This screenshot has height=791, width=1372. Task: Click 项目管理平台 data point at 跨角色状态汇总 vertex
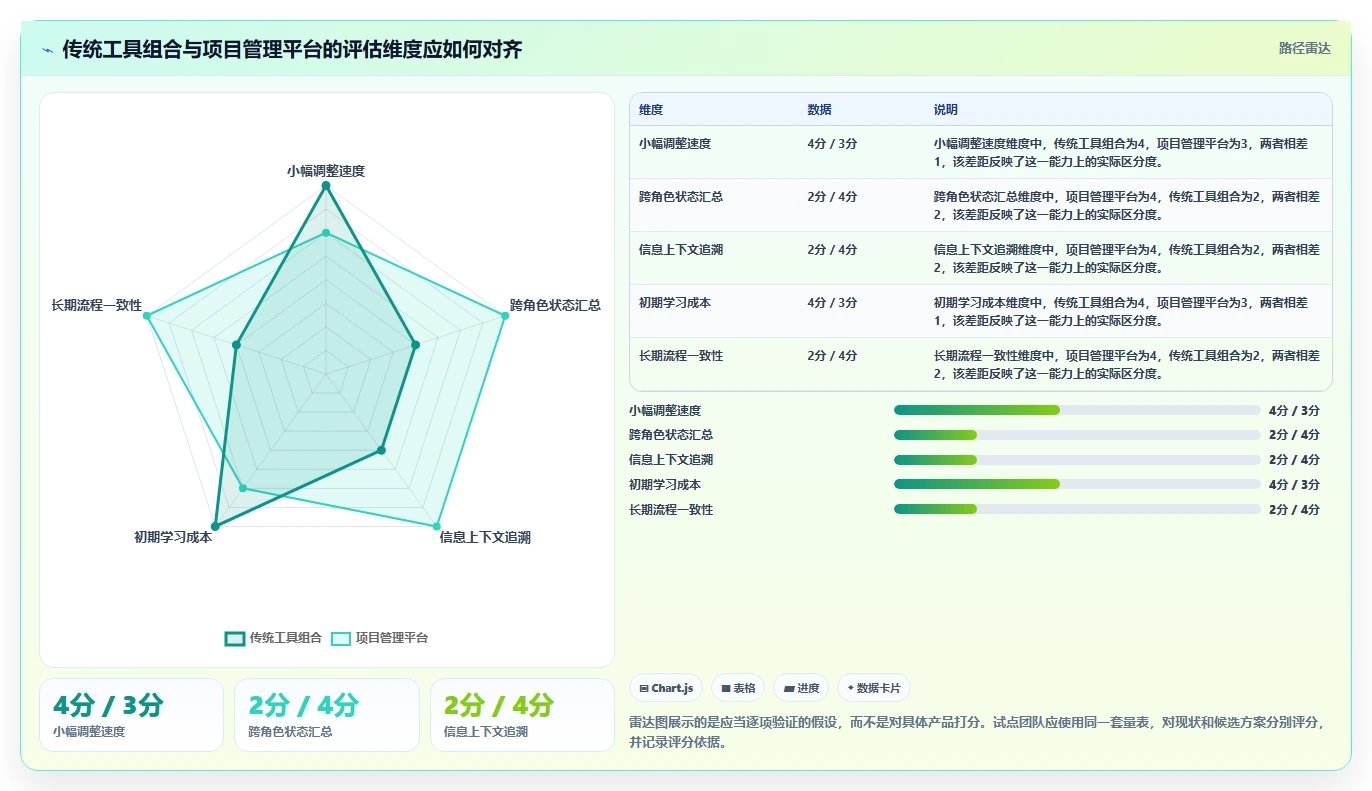(x=504, y=316)
